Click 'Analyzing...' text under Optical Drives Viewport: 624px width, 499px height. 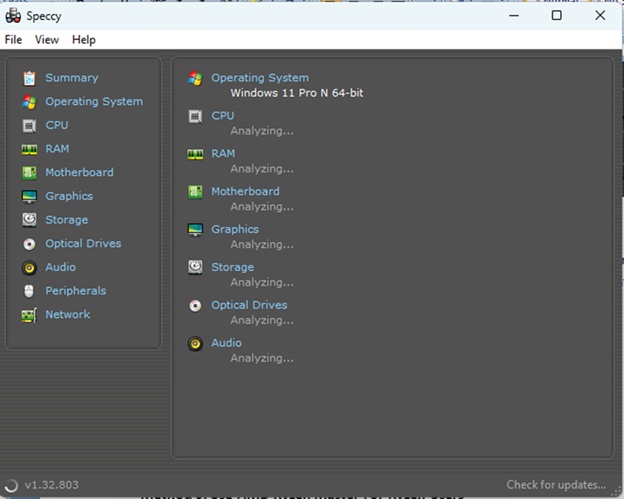262,320
